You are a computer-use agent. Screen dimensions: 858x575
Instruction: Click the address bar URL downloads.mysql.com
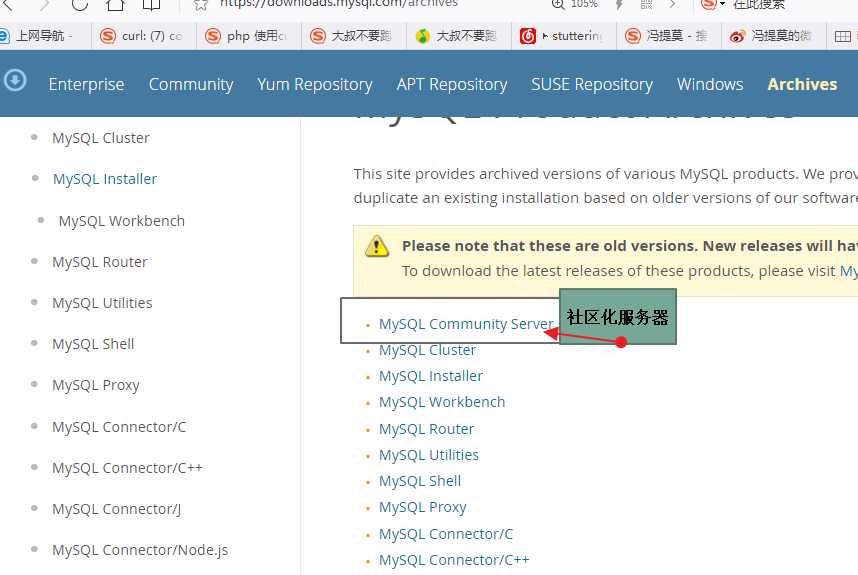pyautogui.click(x=338, y=3)
